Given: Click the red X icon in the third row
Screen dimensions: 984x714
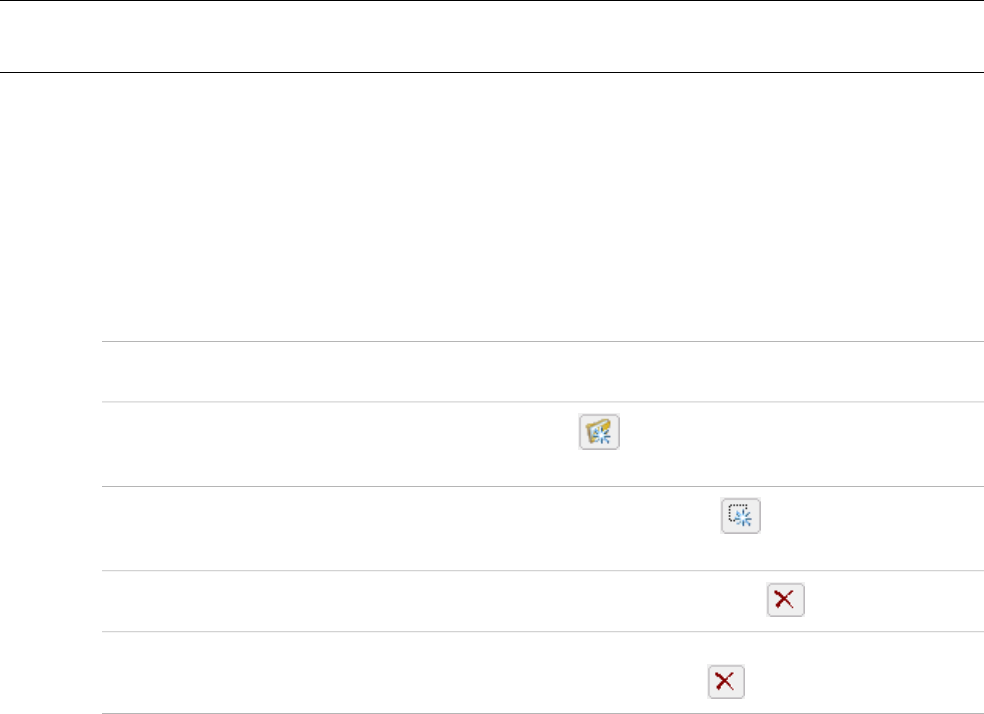Looking at the screenshot, I should click(x=786, y=600).
